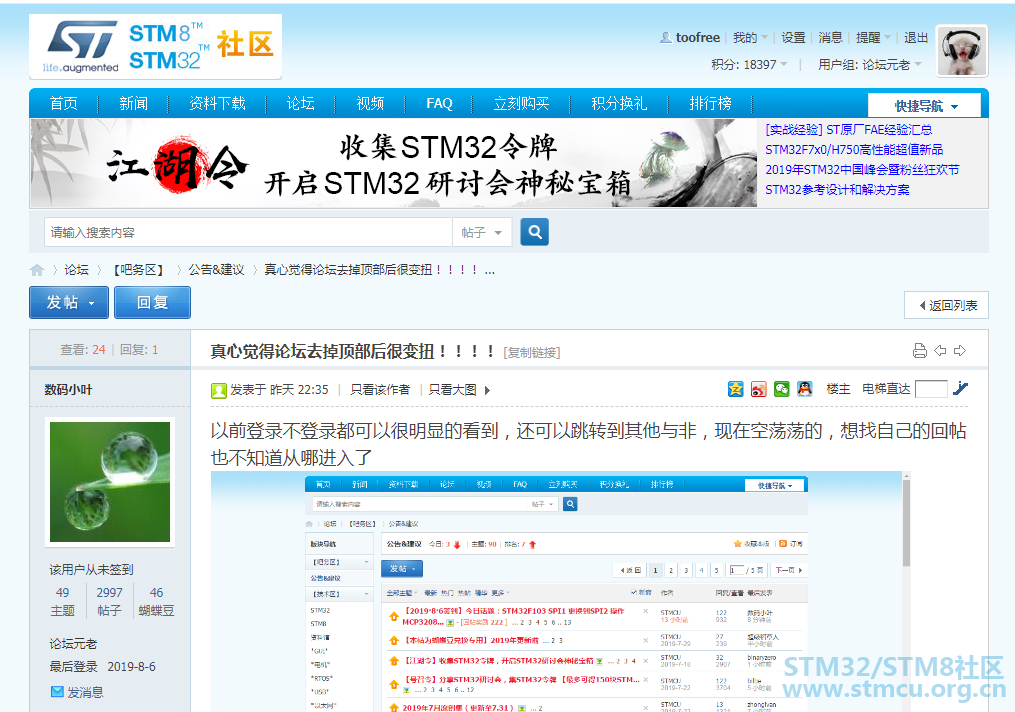Click the 江湖令 STM32 banner image
The width and height of the screenshot is (1015, 712).
(394, 163)
